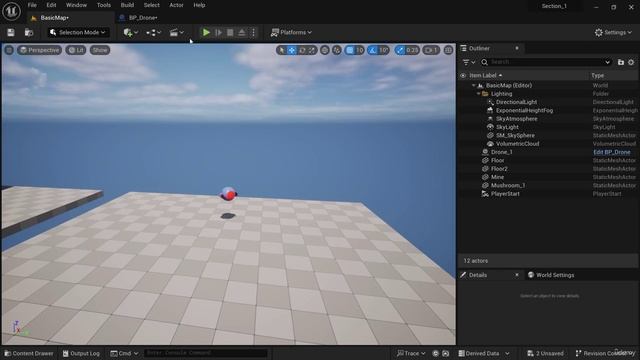Open the Build menu
This screenshot has width=640, height=360.
click(x=127, y=5)
